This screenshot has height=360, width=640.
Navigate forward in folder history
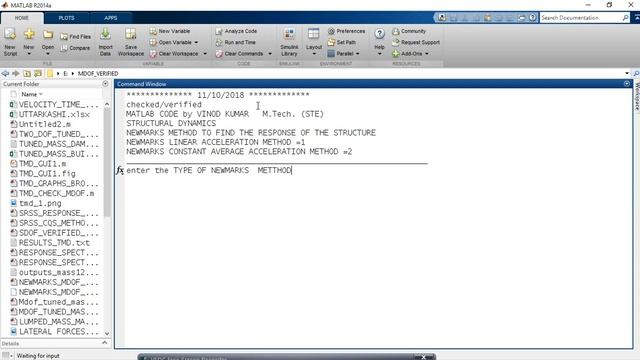(x=16, y=73)
